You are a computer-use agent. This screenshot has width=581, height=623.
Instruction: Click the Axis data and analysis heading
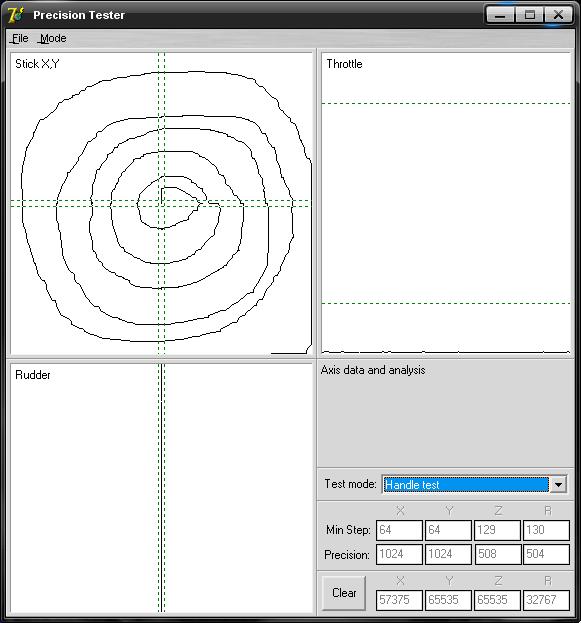click(373, 370)
